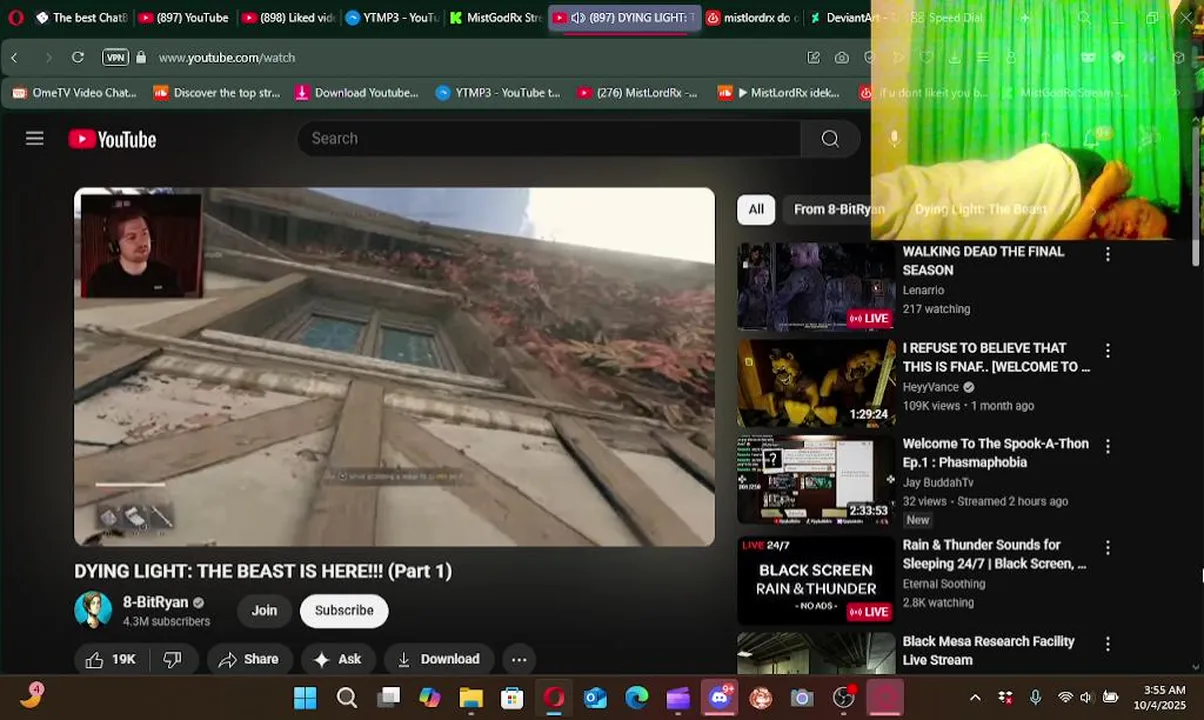Viewport: 1204px width, 720px height.
Task: Switch to the MistGodRx Stream tab
Action: tap(495, 18)
